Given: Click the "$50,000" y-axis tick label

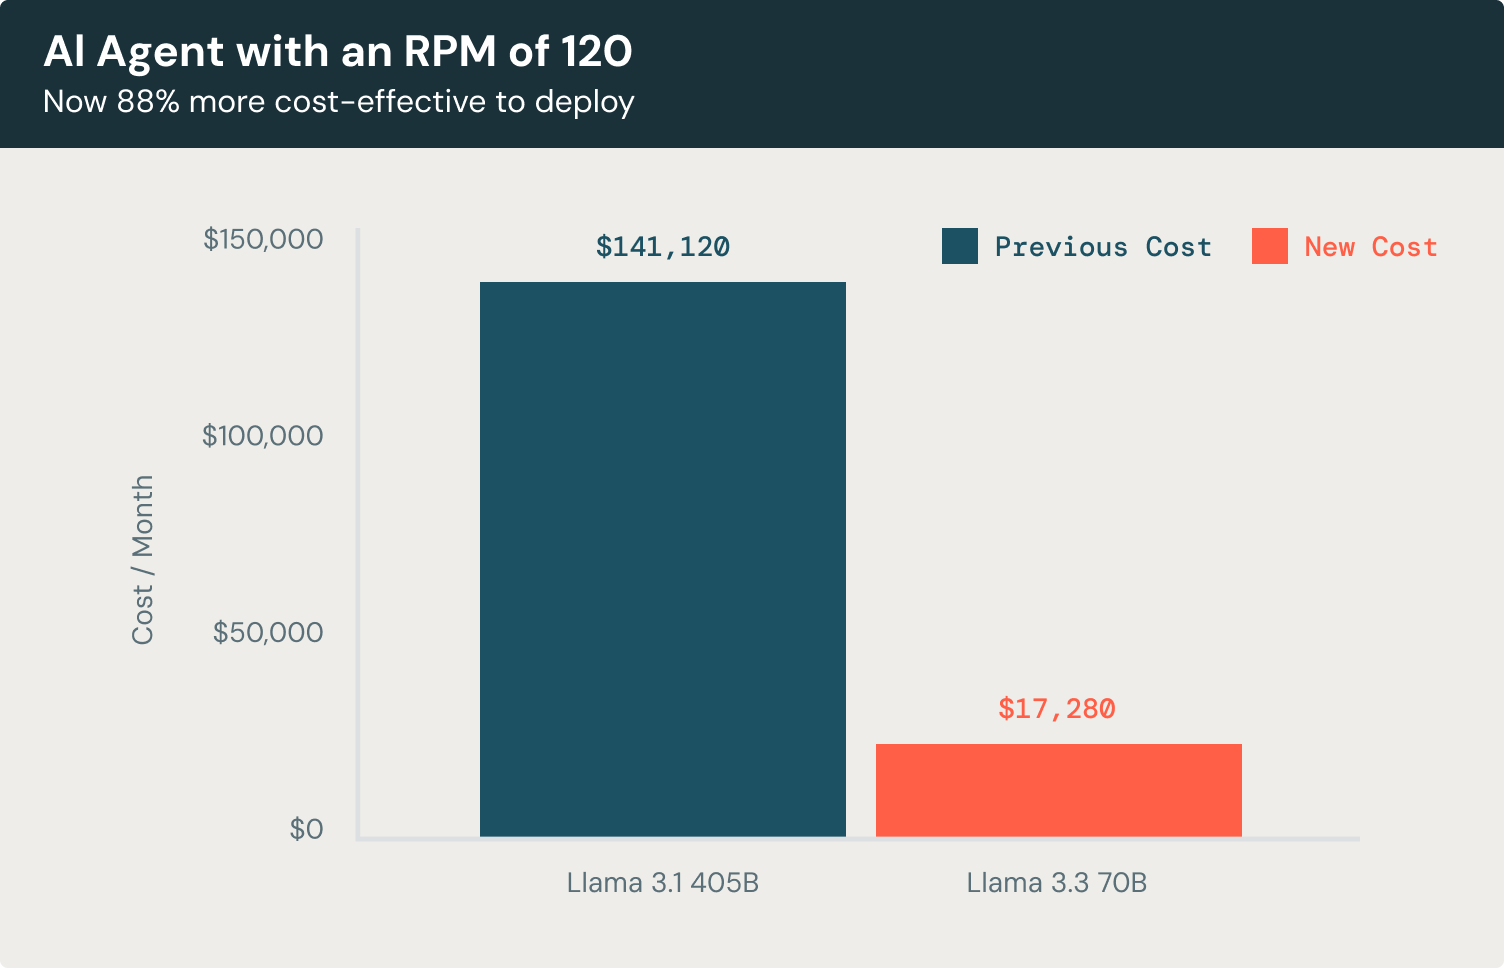Looking at the screenshot, I should [x=268, y=632].
